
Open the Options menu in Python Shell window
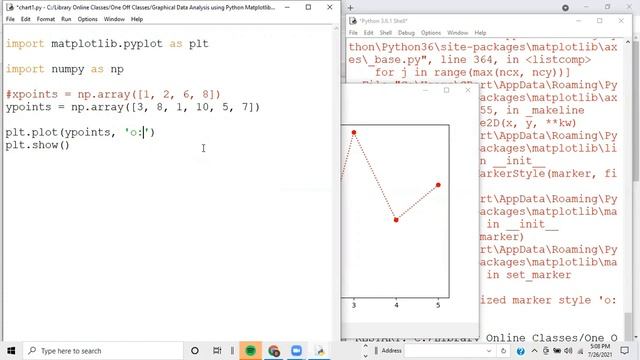pyautogui.click(x=431, y=33)
